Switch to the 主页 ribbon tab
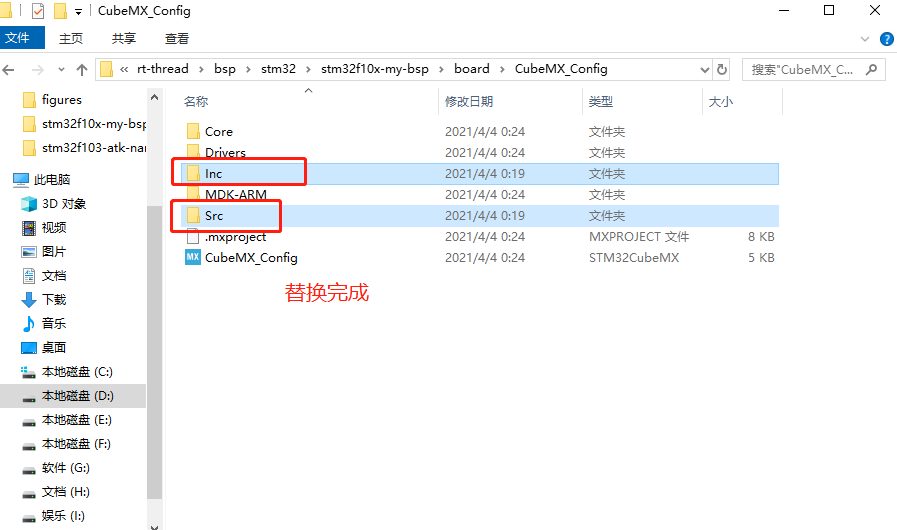Screen dimensions: 897x530 71,38
